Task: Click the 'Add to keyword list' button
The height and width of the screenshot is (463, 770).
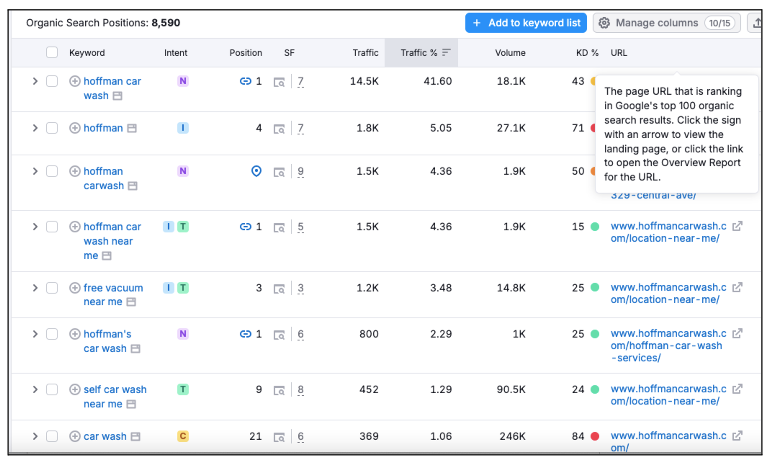Action: 525,23
